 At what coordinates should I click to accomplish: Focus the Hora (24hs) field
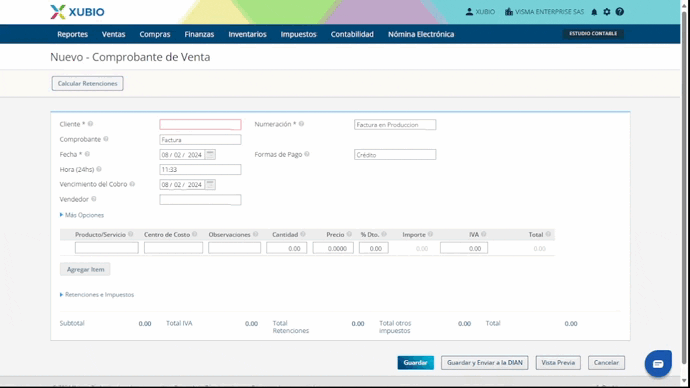tap(200, 169)
